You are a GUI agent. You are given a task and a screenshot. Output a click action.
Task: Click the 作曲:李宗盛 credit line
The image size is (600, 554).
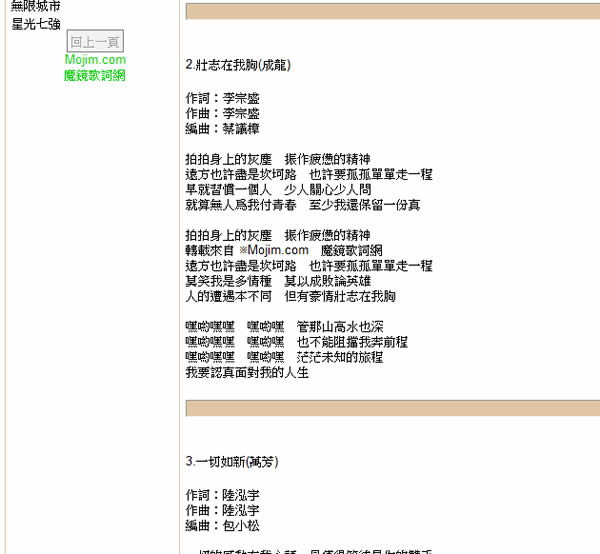(x=222, y=113)
